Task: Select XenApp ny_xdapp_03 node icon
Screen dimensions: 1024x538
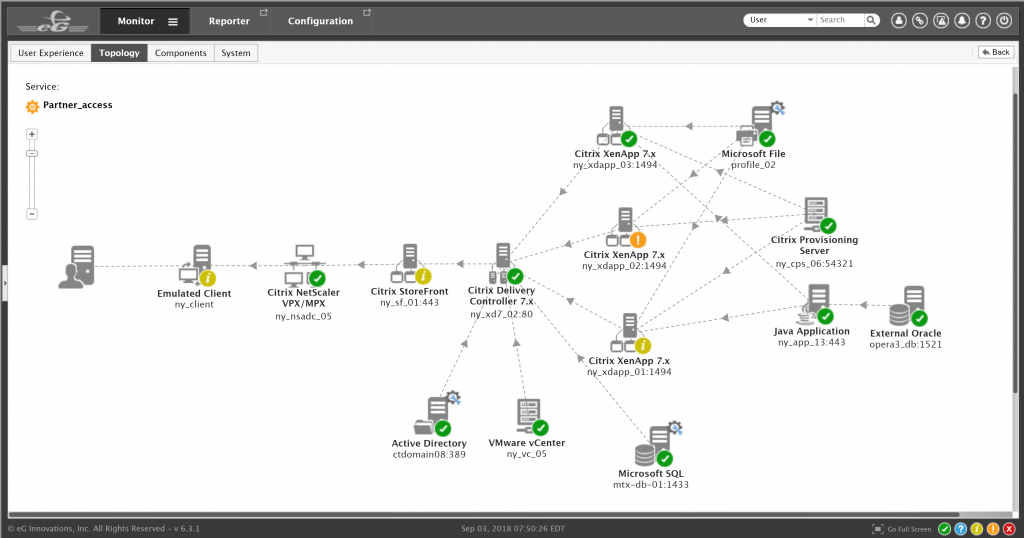Action: coord(616,127)
